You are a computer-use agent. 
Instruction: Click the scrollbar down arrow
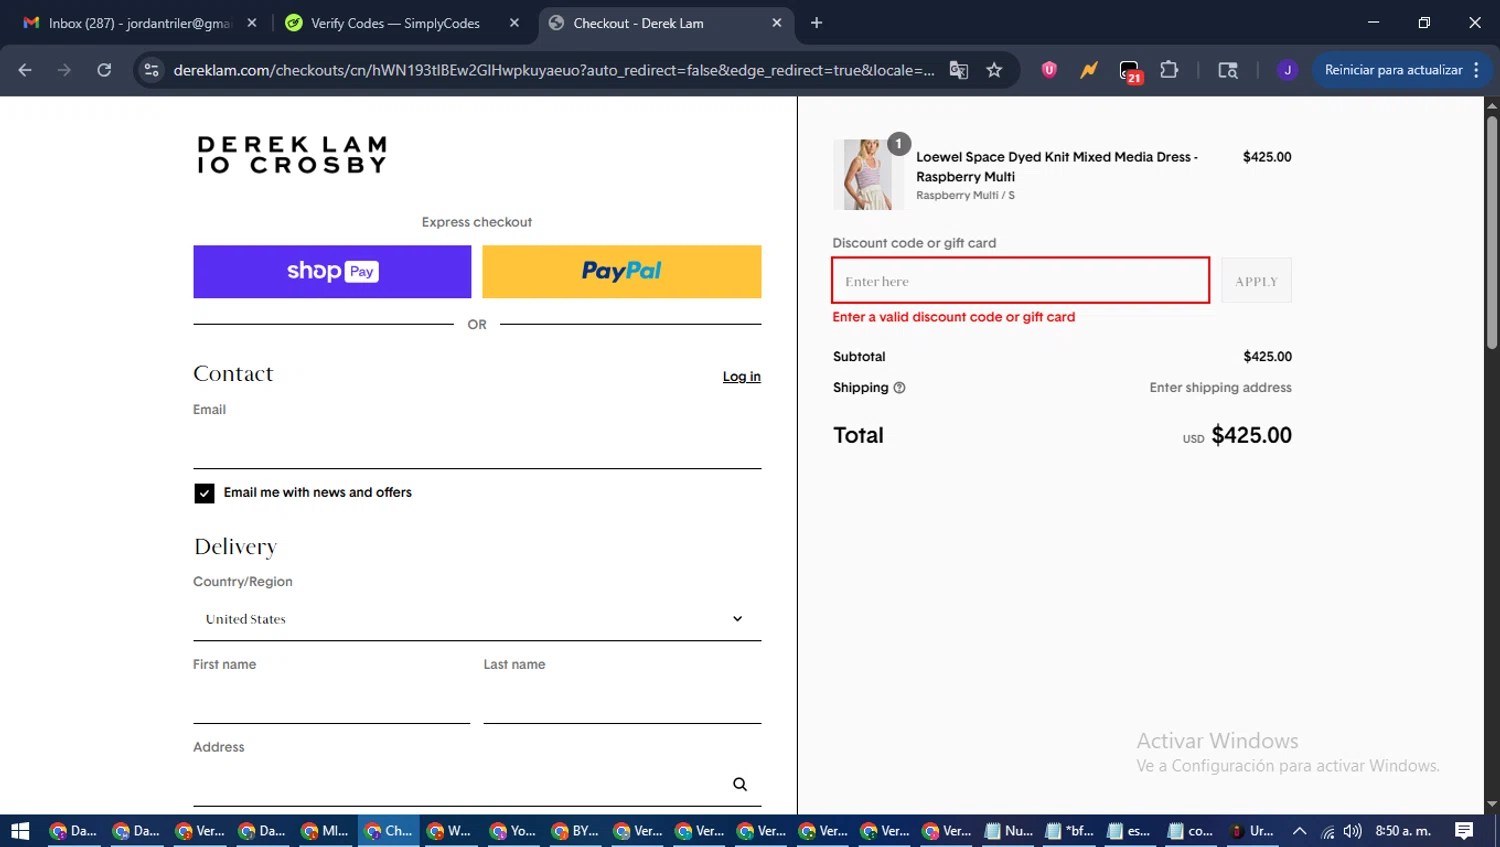1492,804
